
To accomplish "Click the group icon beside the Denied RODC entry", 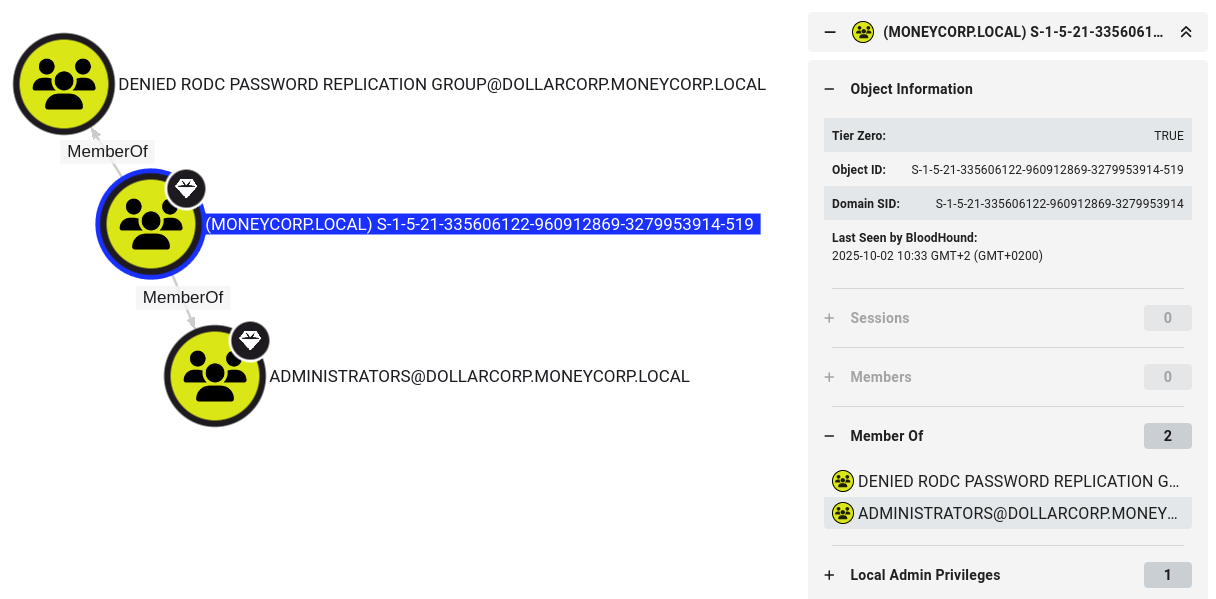I will (x=843, y=481).
